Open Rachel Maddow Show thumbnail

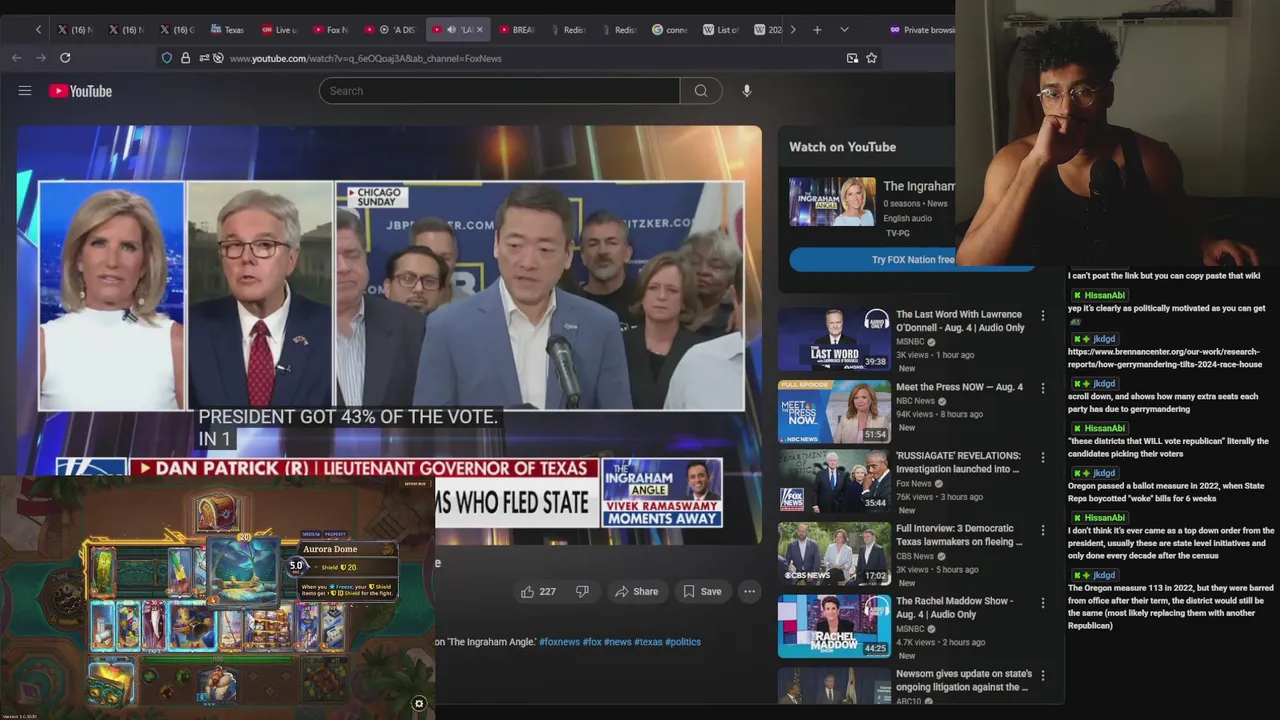pos(834,626)
